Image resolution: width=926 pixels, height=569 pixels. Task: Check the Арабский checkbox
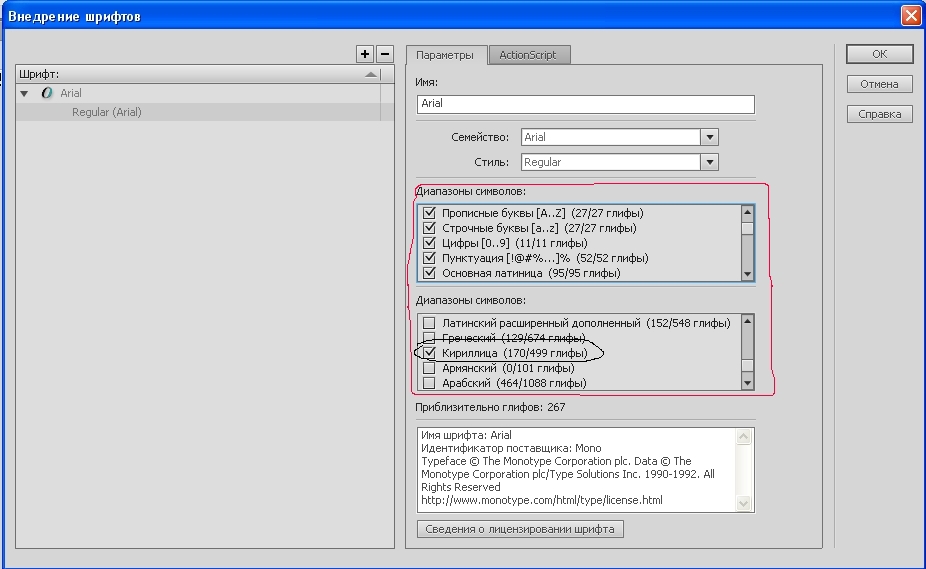tap(429, 383)
